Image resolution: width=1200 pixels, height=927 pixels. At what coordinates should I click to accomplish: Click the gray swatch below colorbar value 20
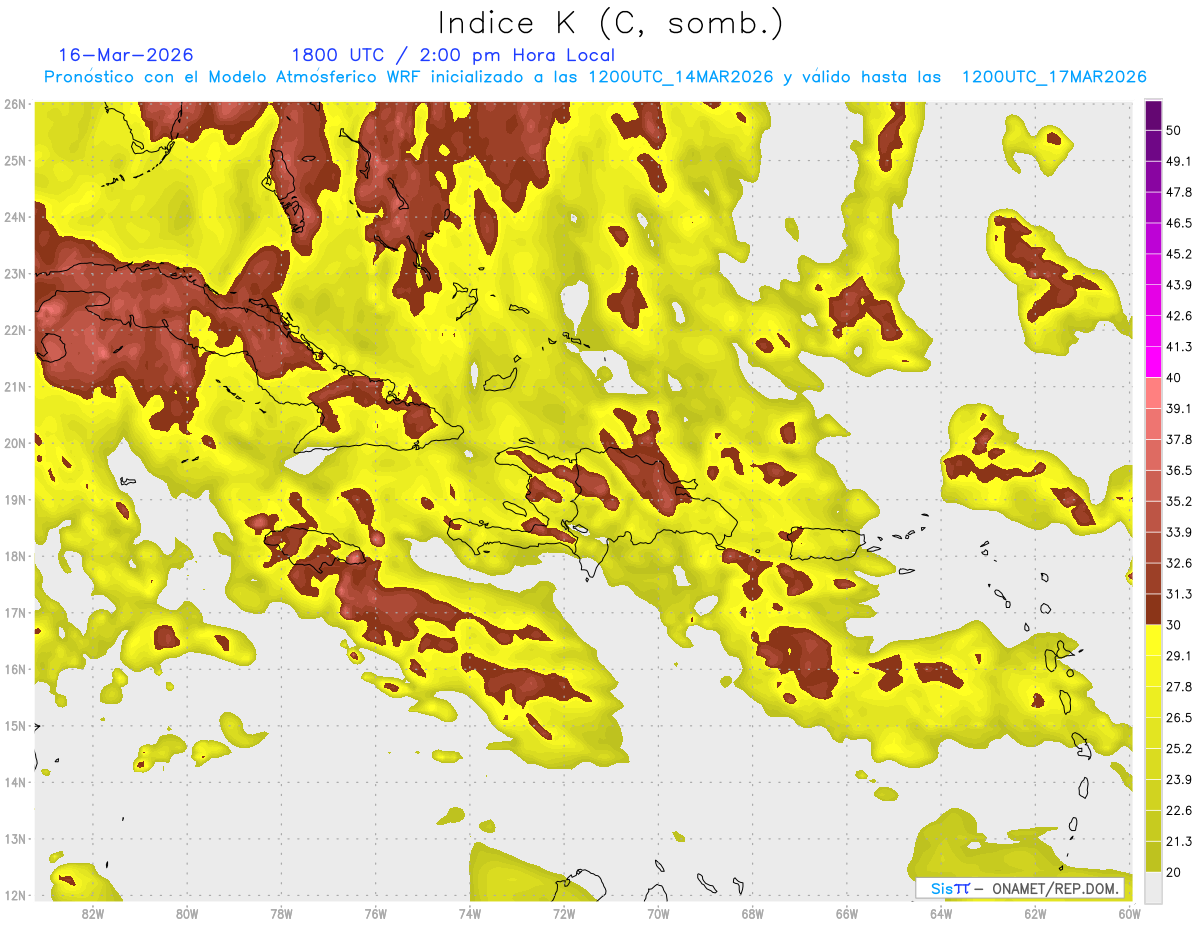(1153, 886)
